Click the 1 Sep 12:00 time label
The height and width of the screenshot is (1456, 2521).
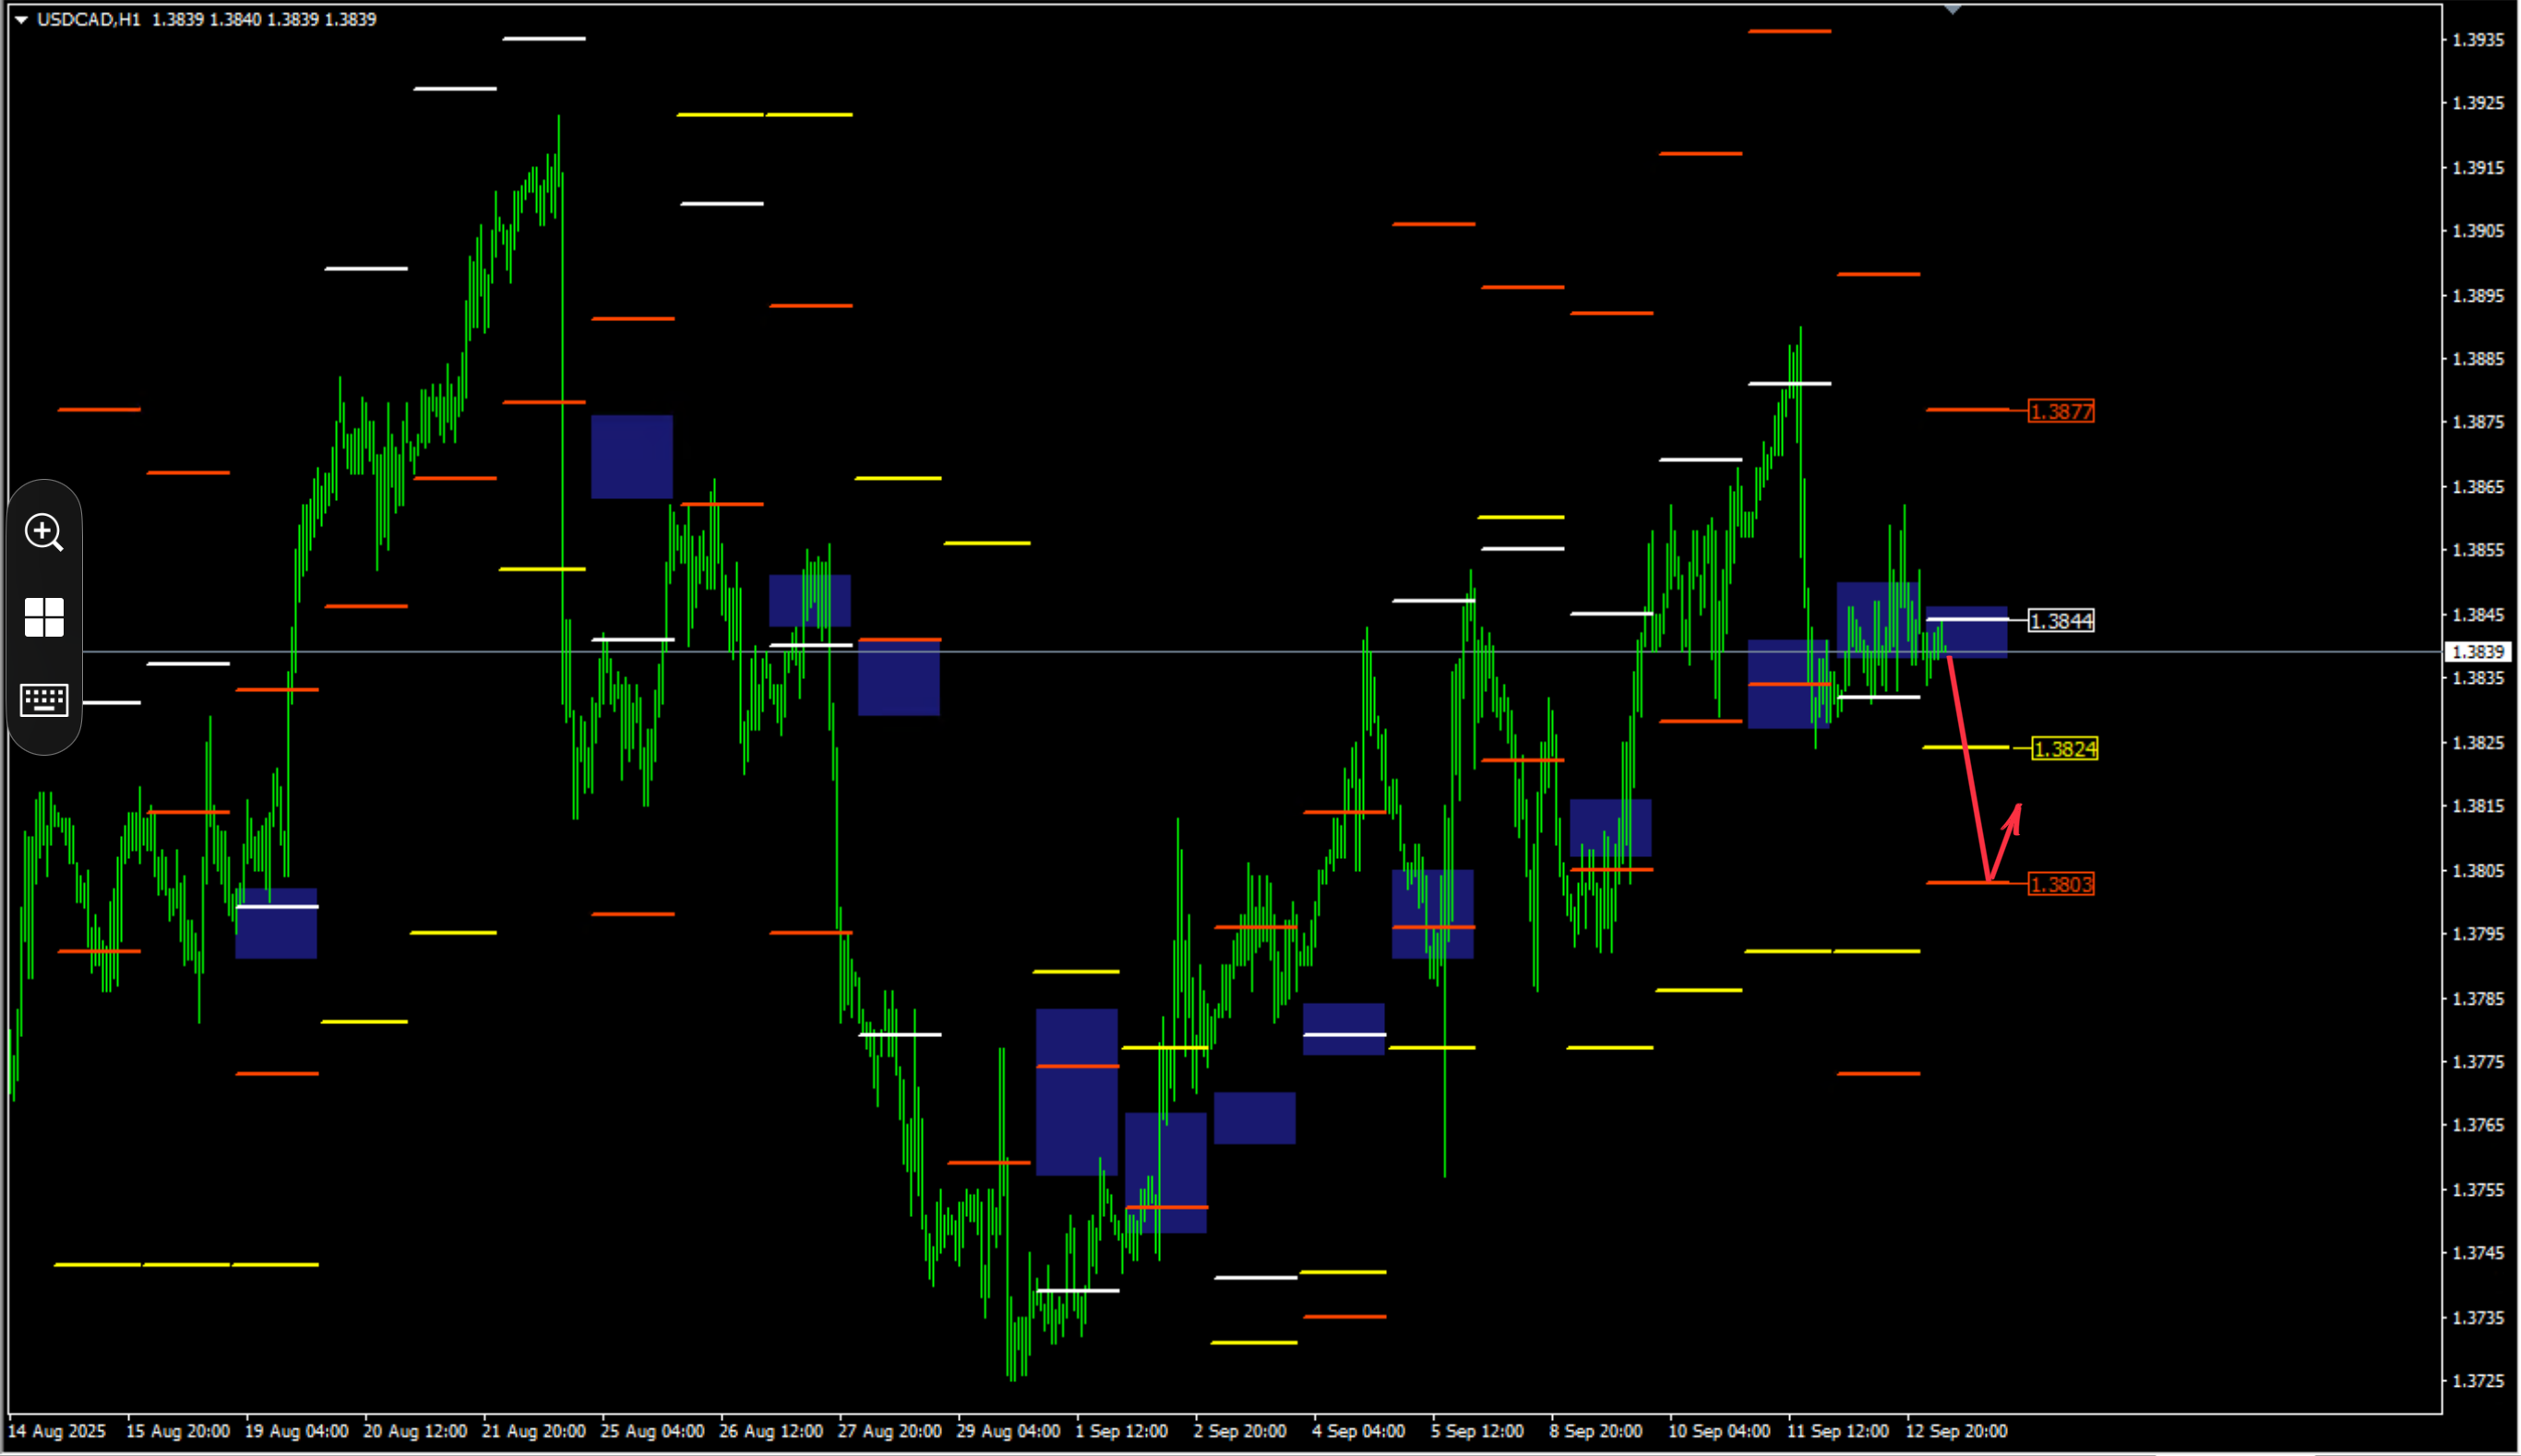click(1121, 1431)
